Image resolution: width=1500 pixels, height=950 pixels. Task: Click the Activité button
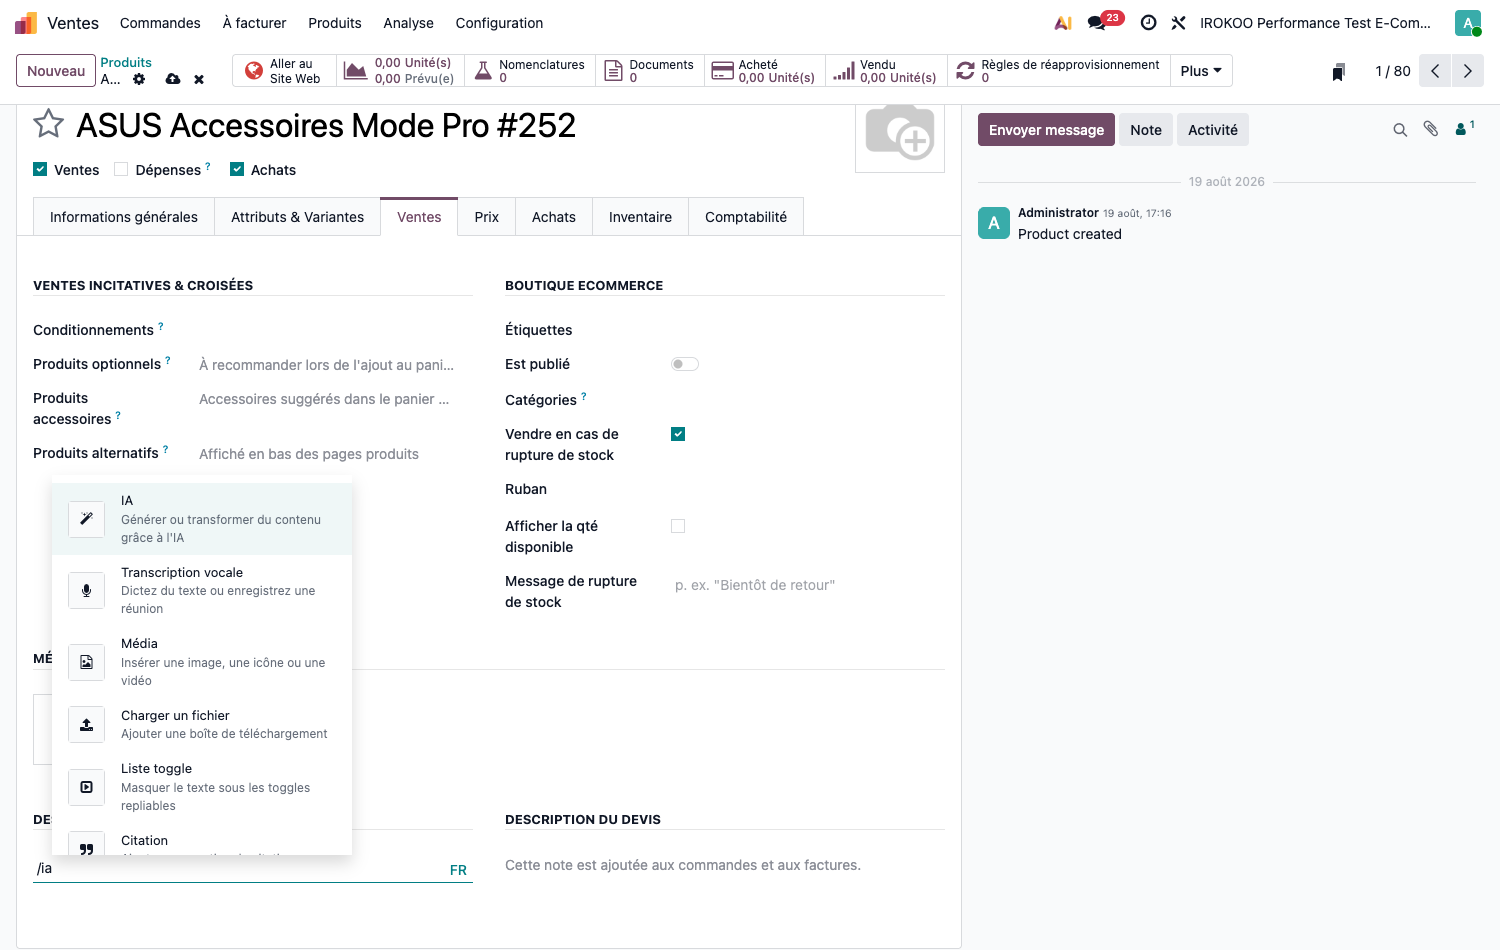click(1213, 130)
